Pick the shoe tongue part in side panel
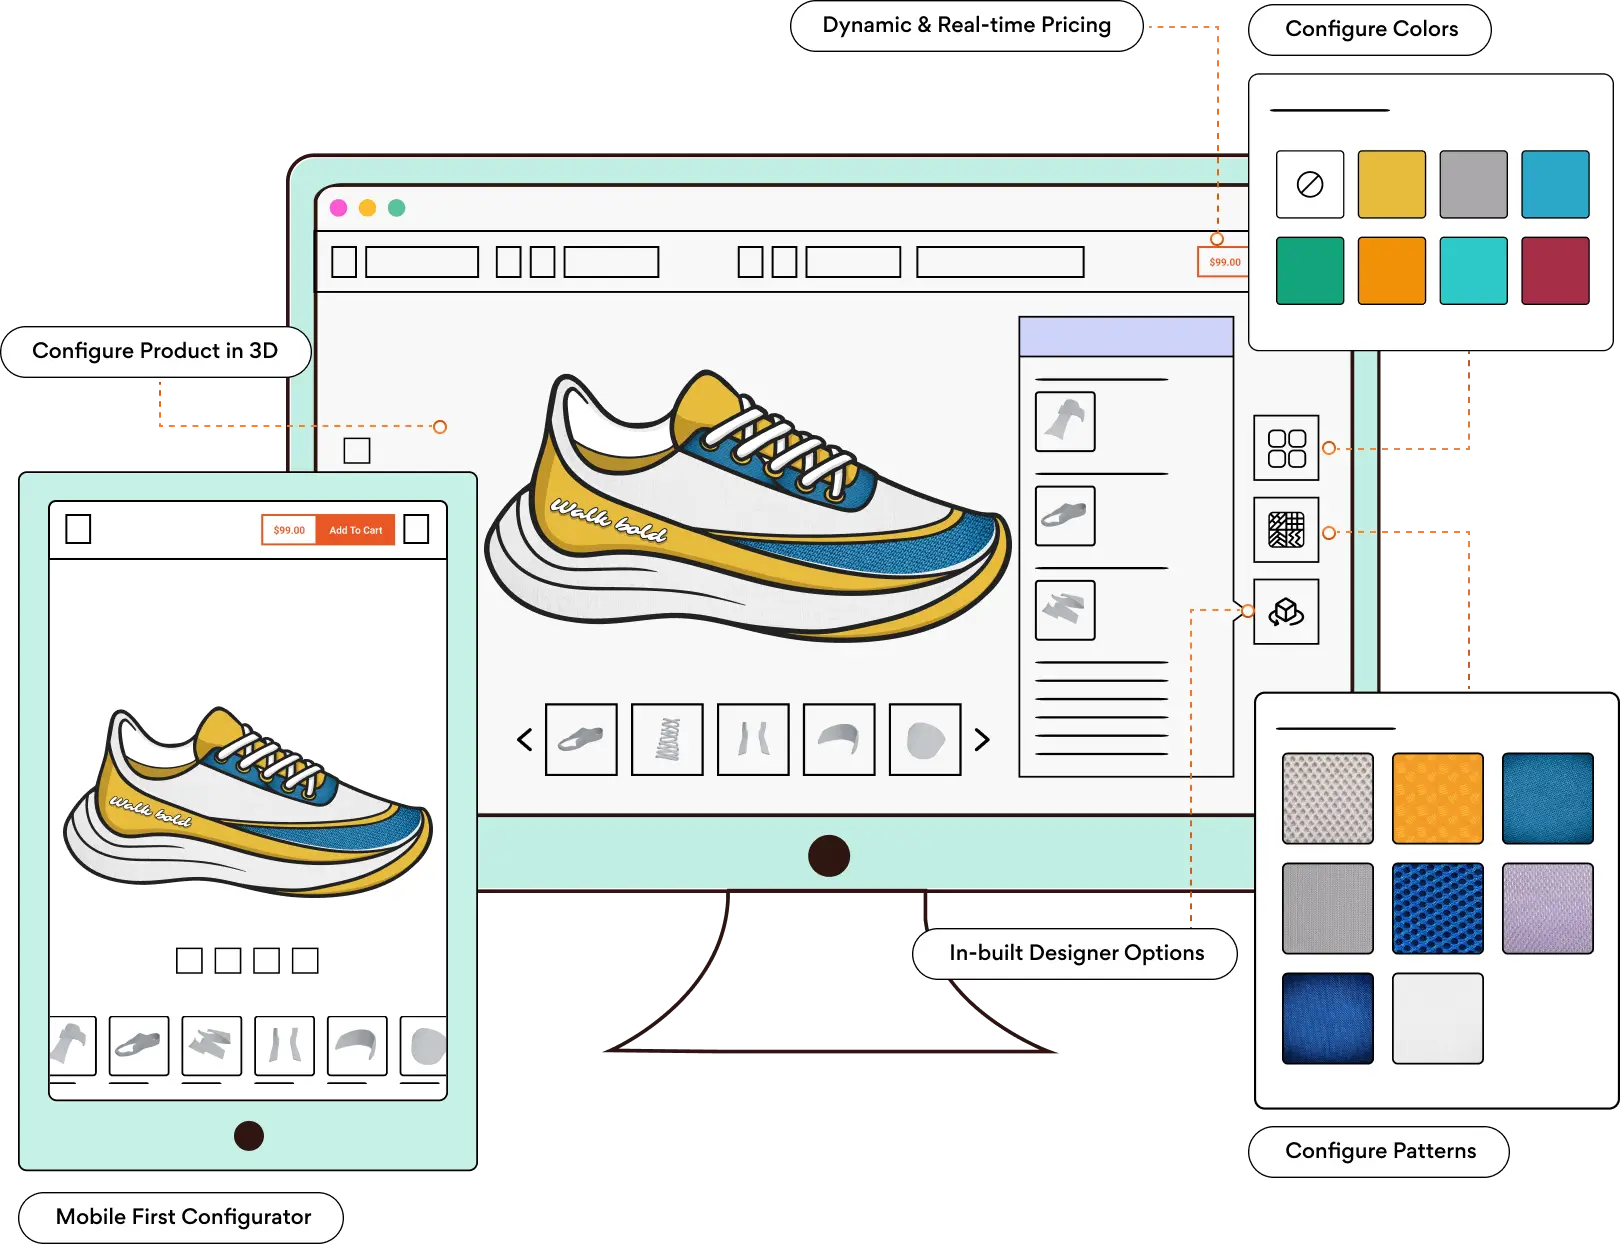1620x1244 pixels. point(1065,422)
